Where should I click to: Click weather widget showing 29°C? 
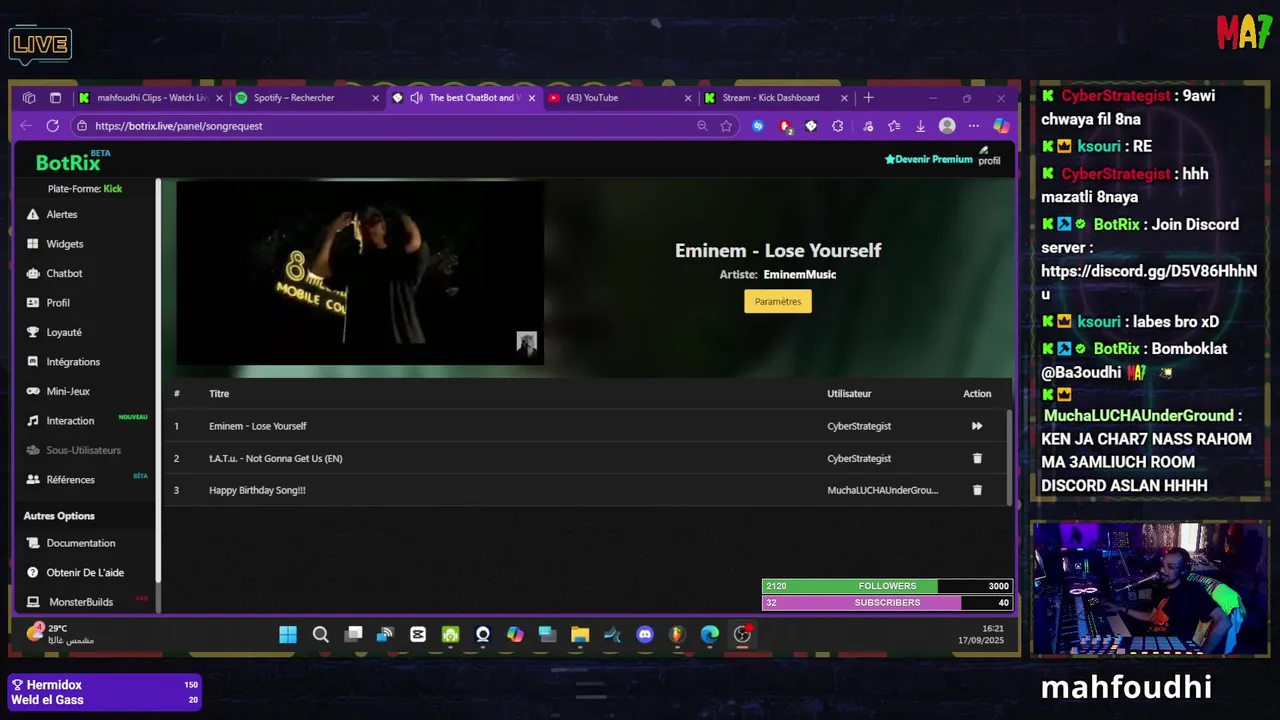point(60,634)
